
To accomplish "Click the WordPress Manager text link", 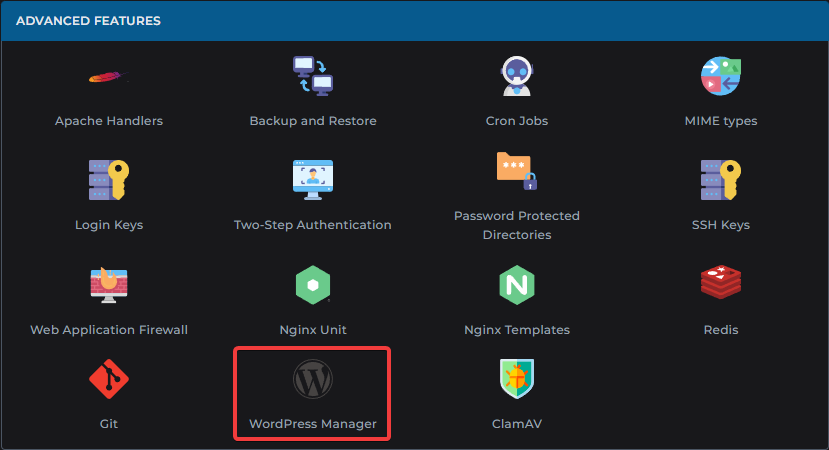I will (313, 424).
